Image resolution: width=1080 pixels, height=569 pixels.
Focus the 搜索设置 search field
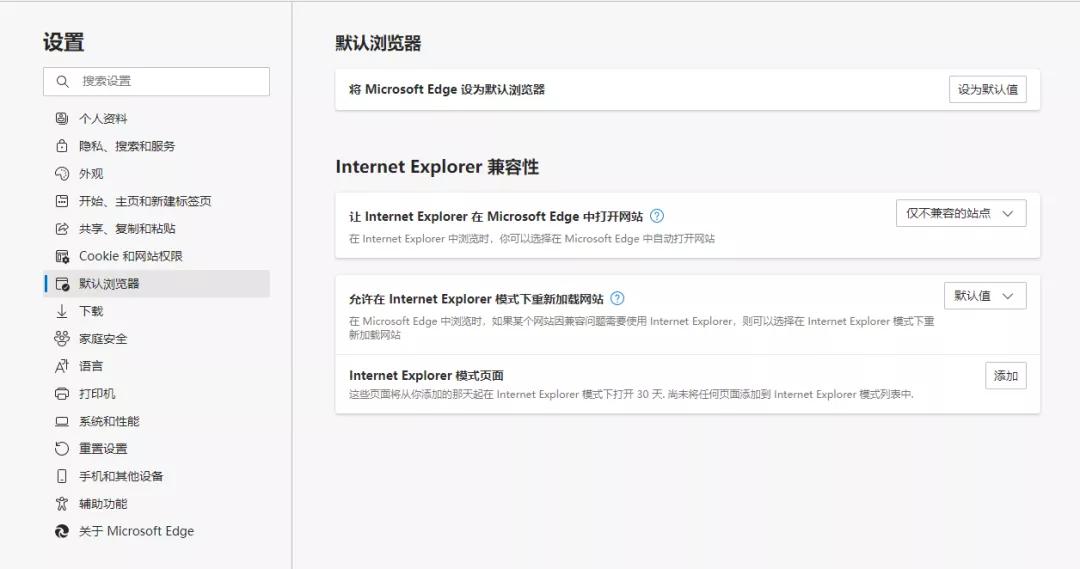(x=156, y=81)
